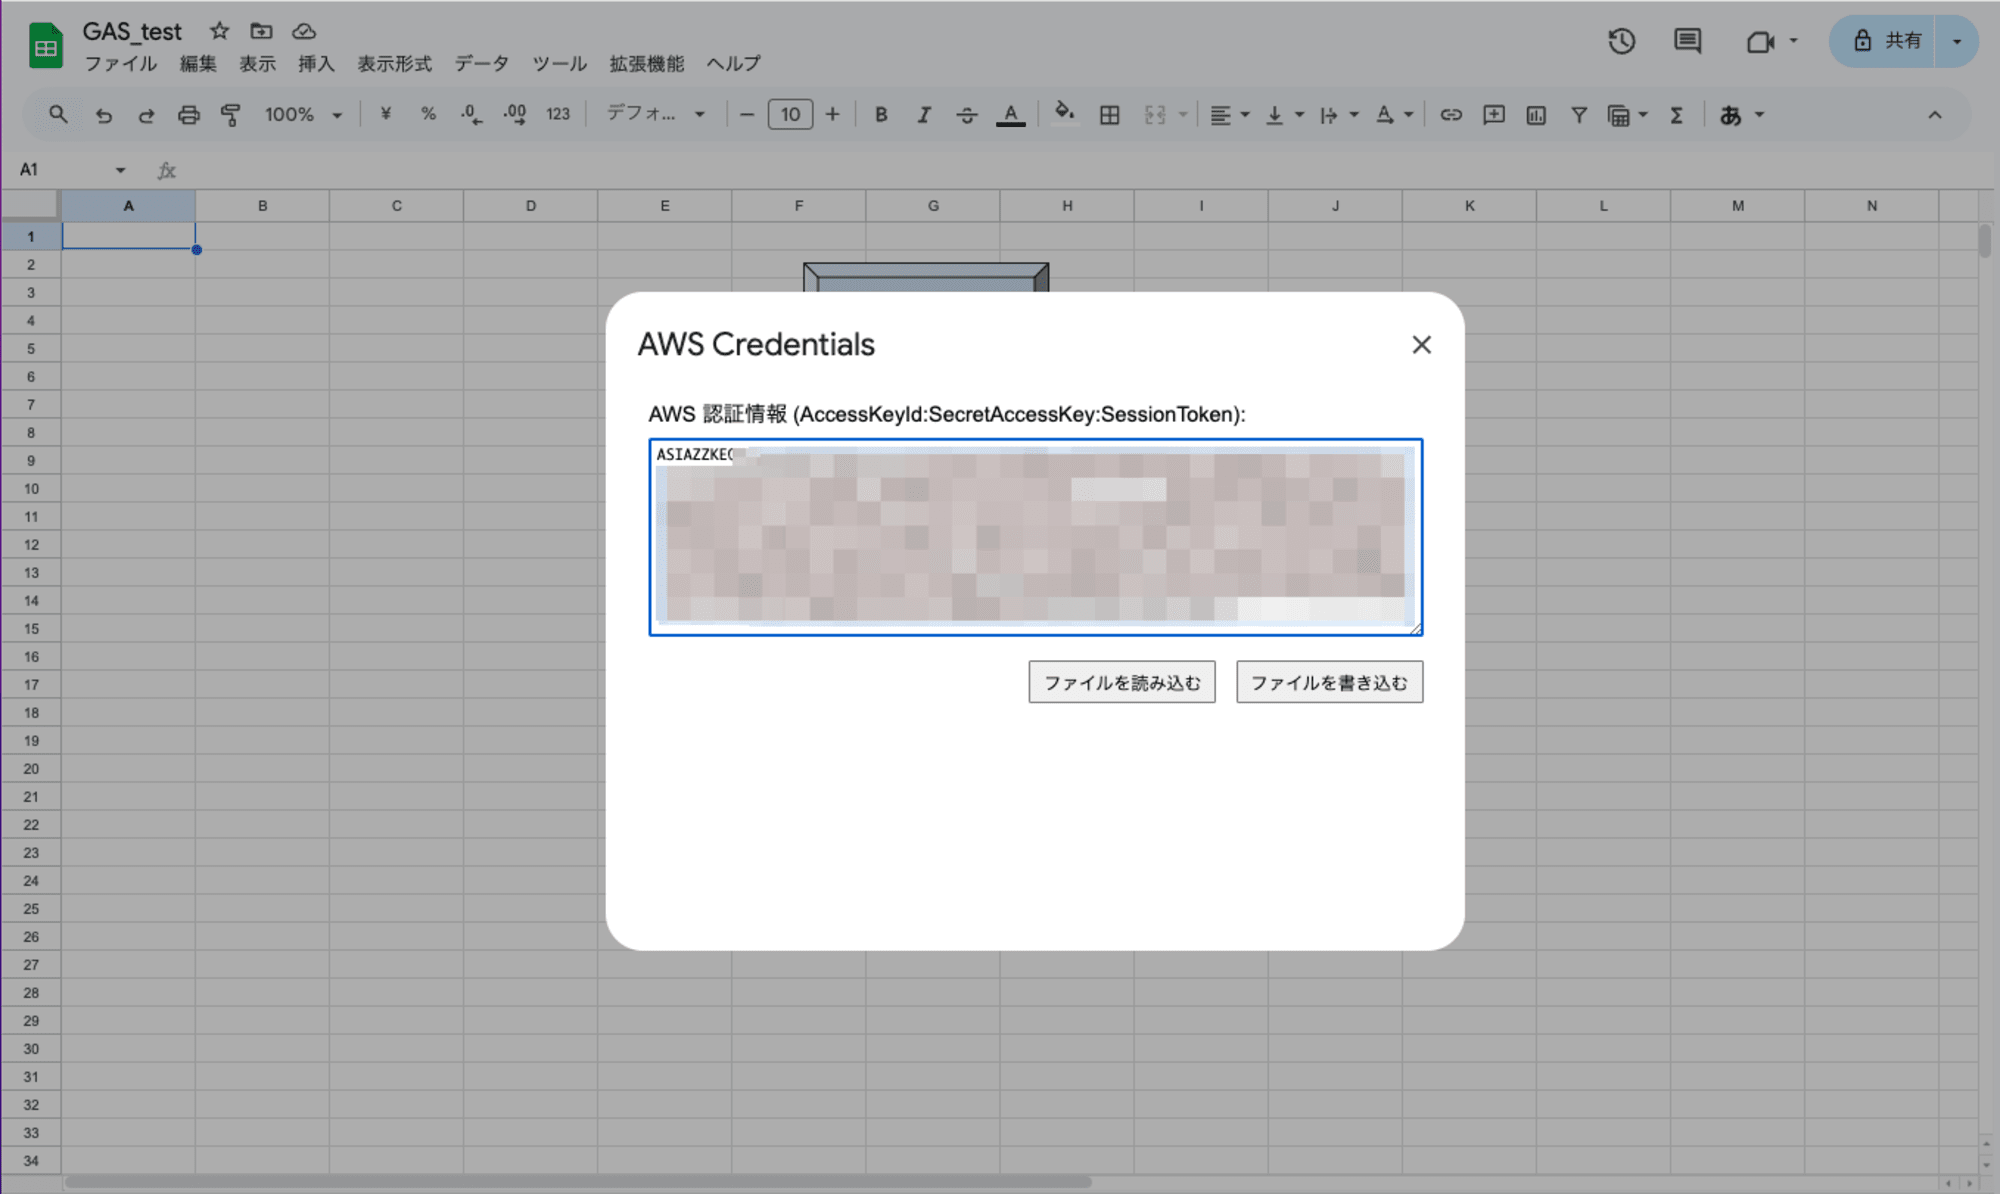
Task: Format as percent
Action: pyautogui.click(x=428, y=114)
